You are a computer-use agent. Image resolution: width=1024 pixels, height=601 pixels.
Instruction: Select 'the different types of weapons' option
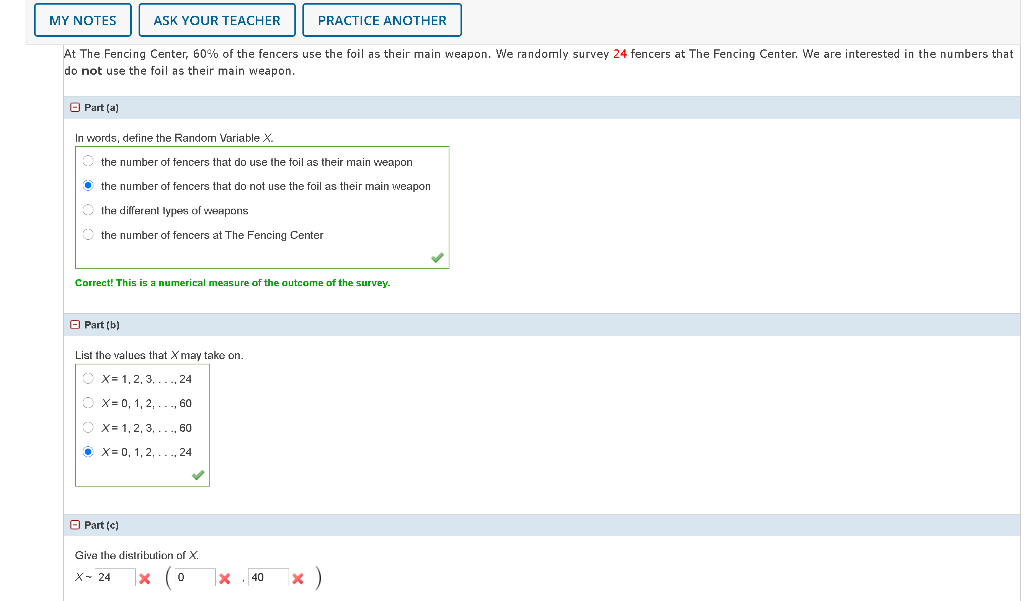coord(88,210)
